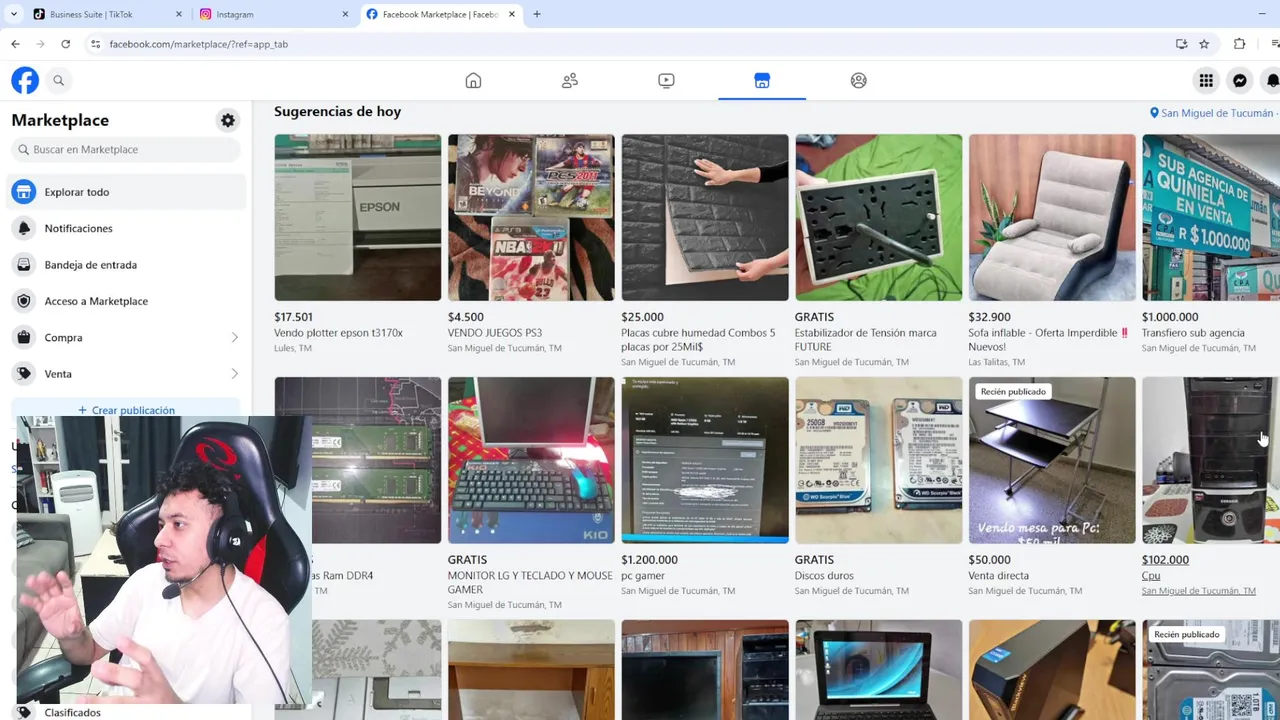Open Placas cubre humedad listing image
Viewport: 1280px width, 720px height.
[x=705, y=217]
